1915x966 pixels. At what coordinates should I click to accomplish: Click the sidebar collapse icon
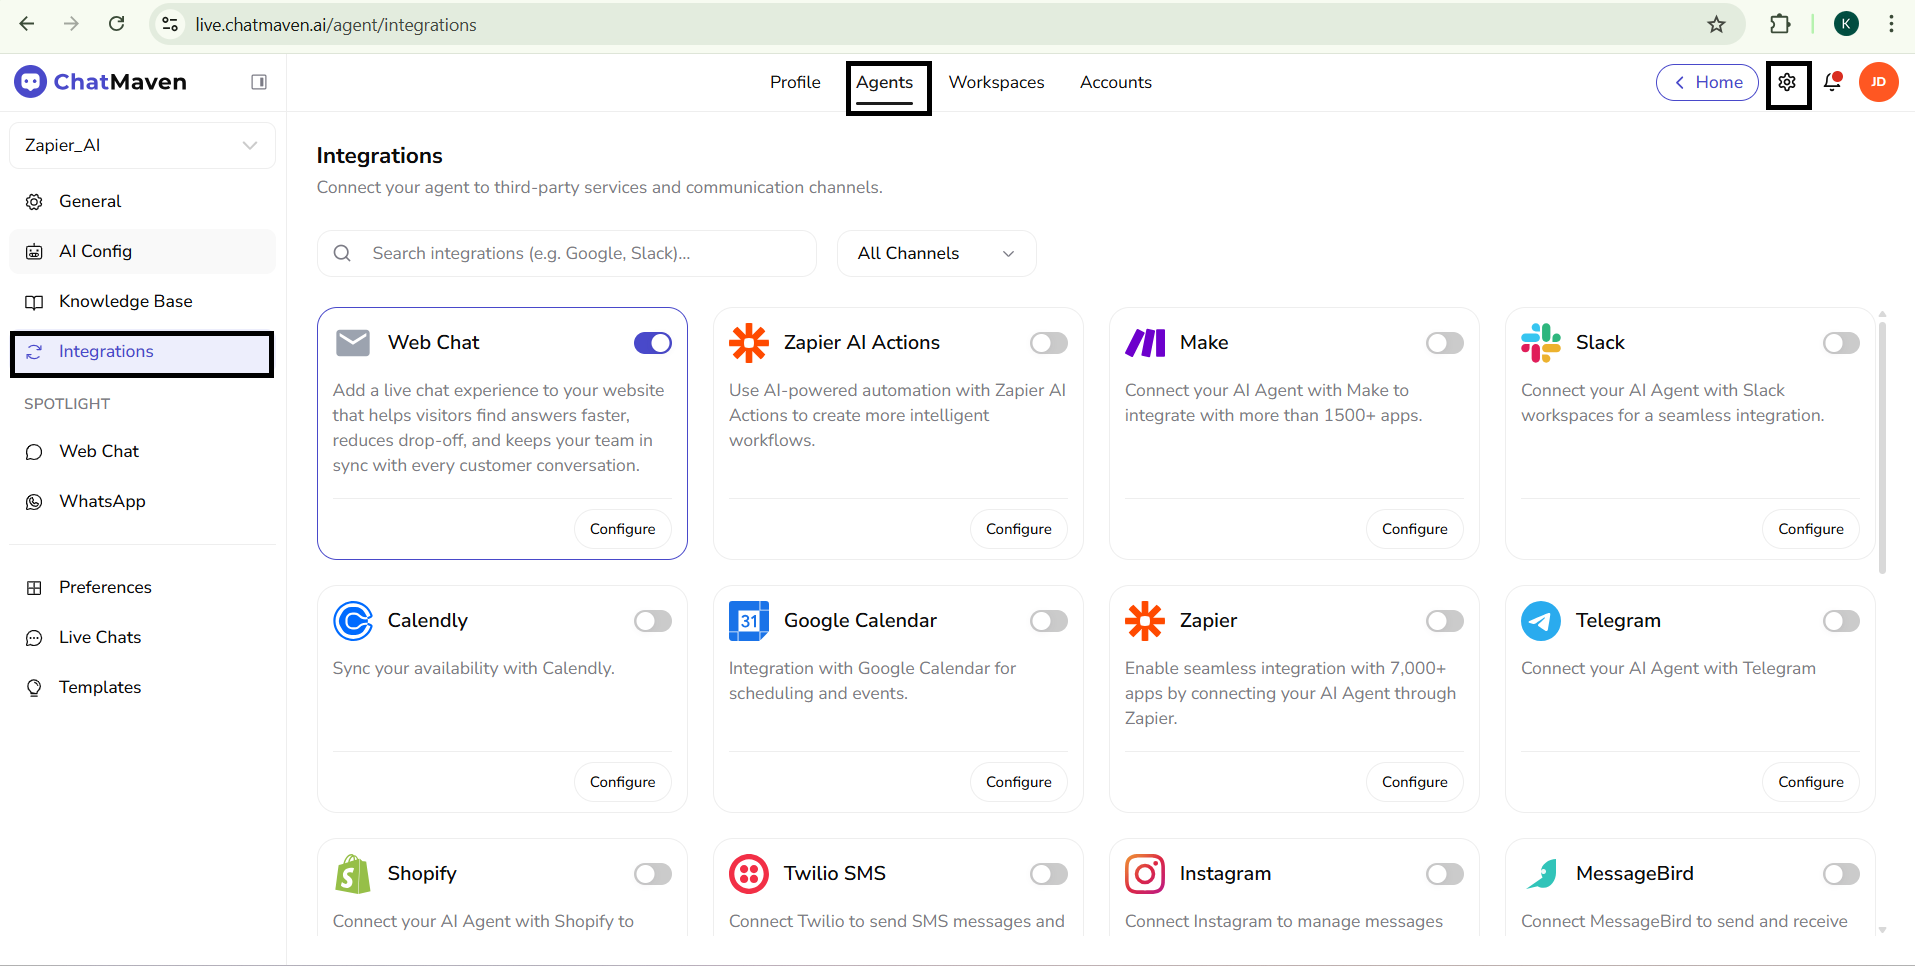(x=259, y=81)
